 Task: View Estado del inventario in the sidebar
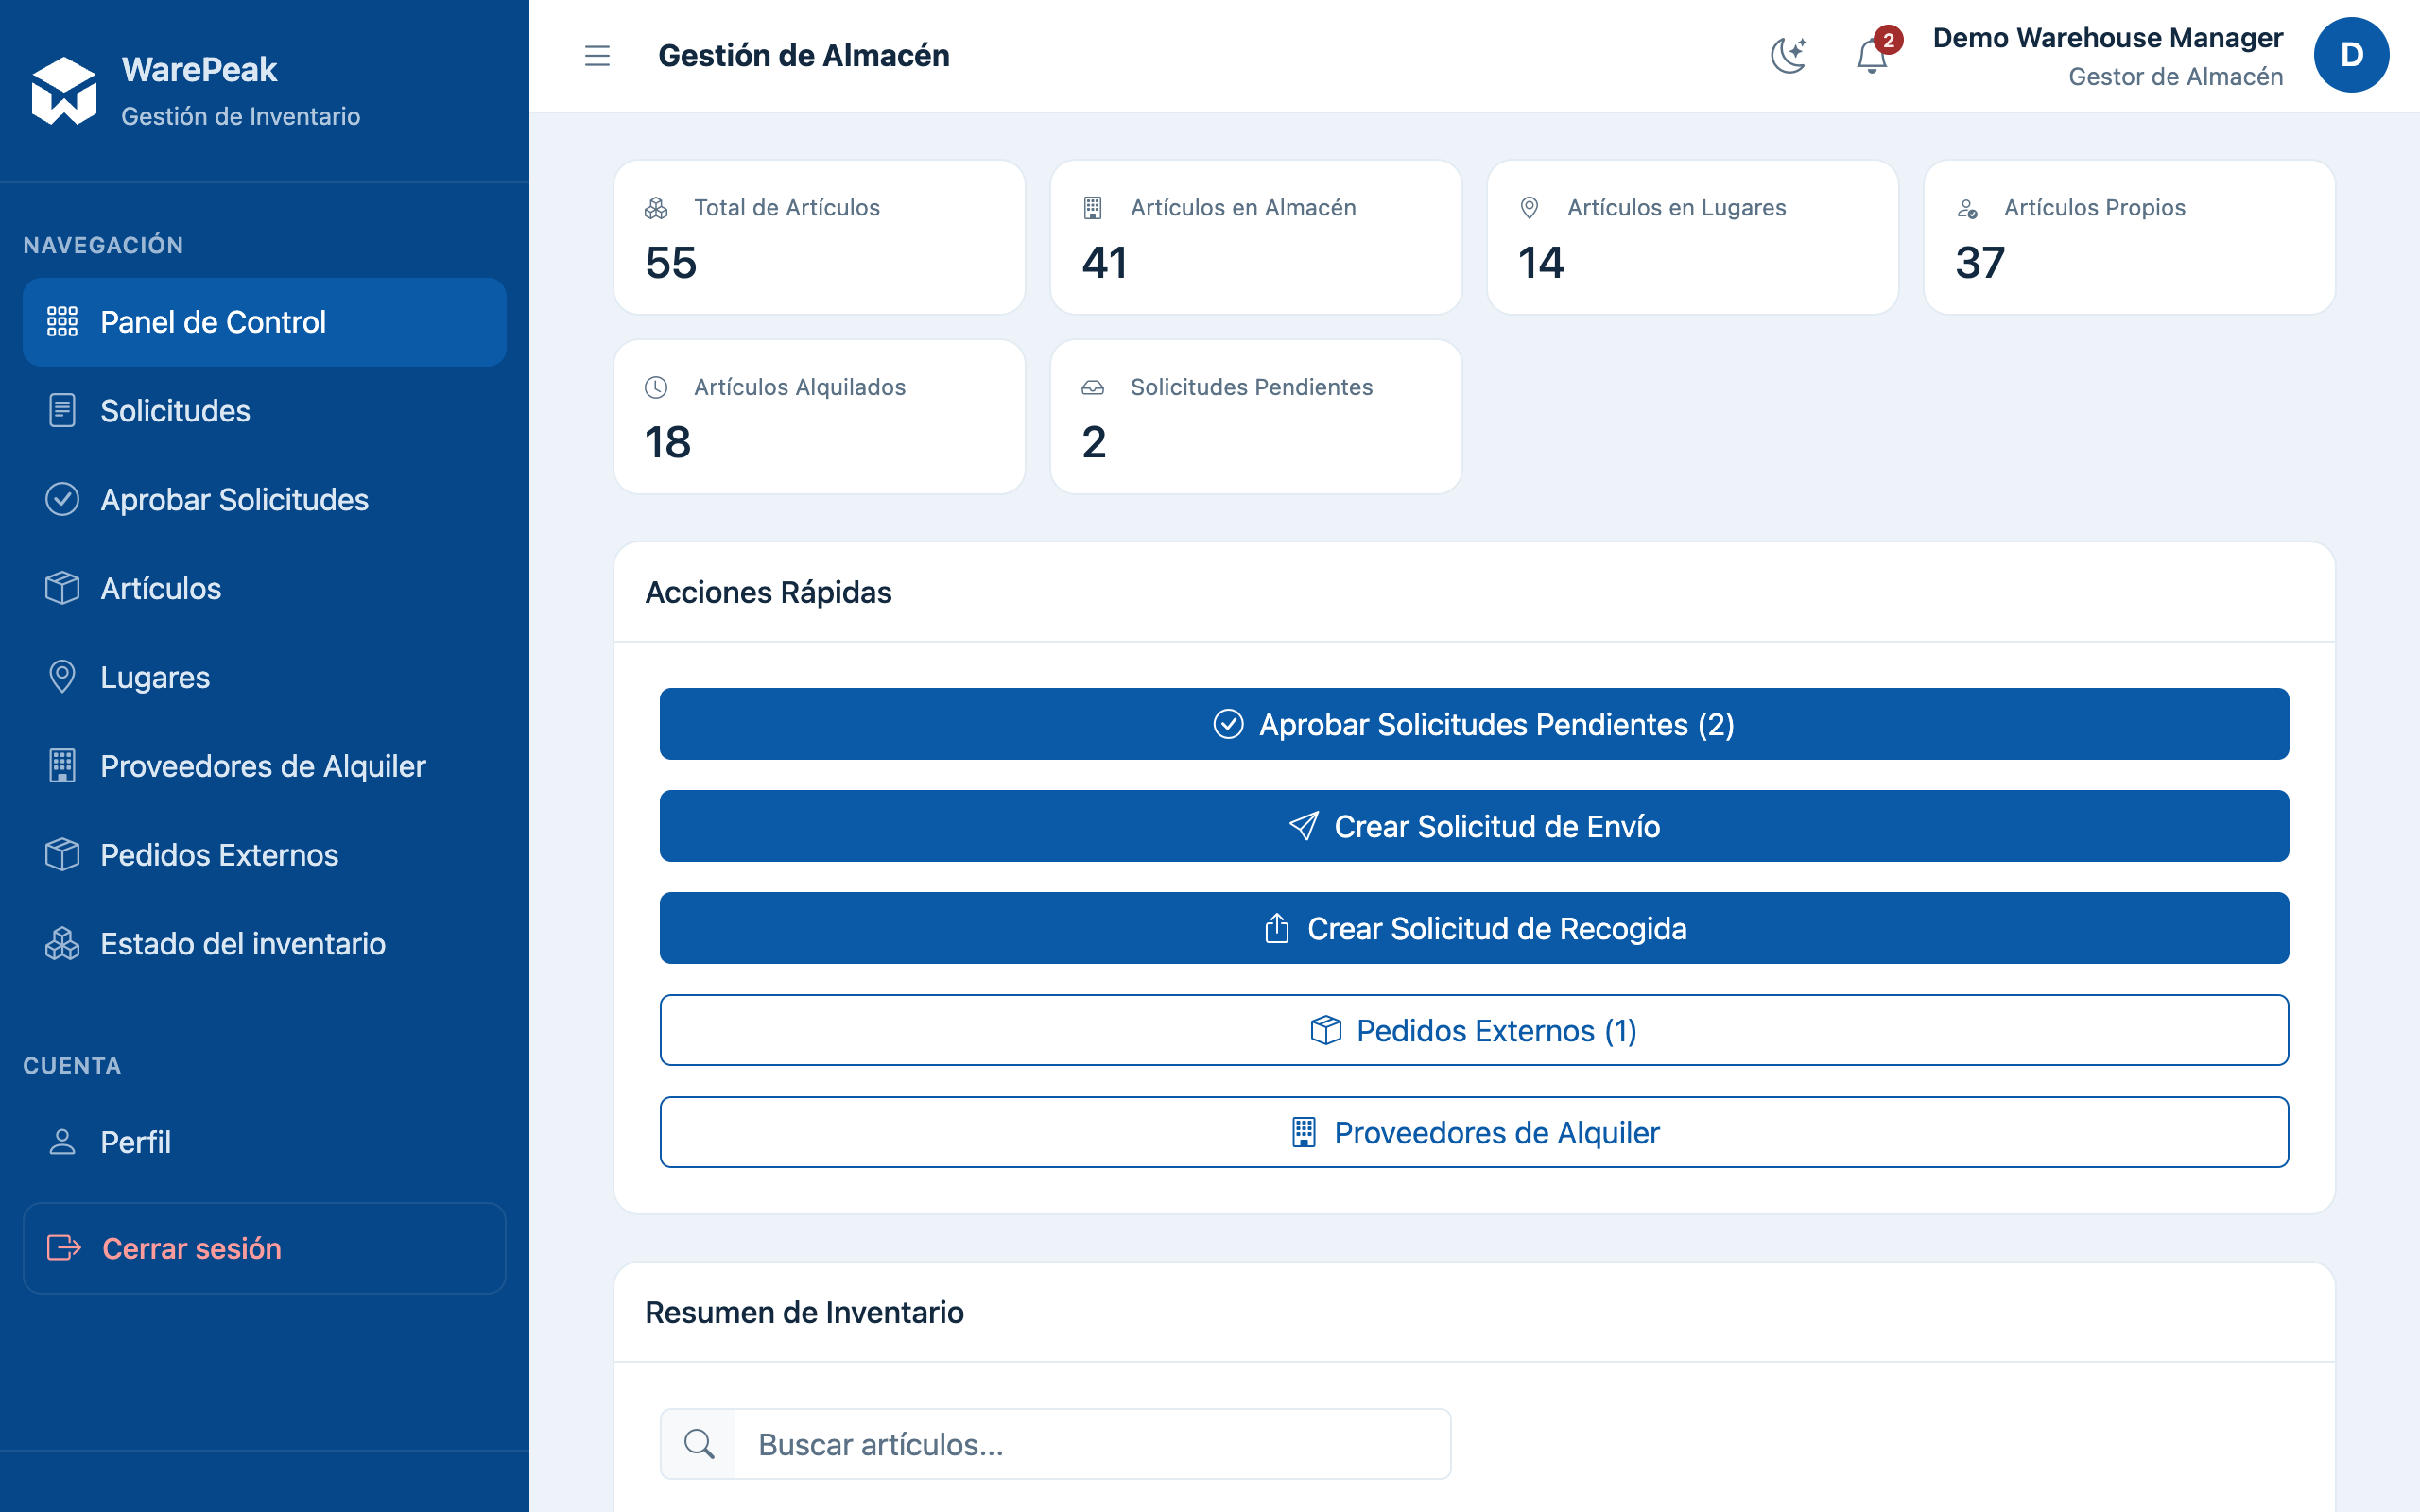click(x=264, y=944)
